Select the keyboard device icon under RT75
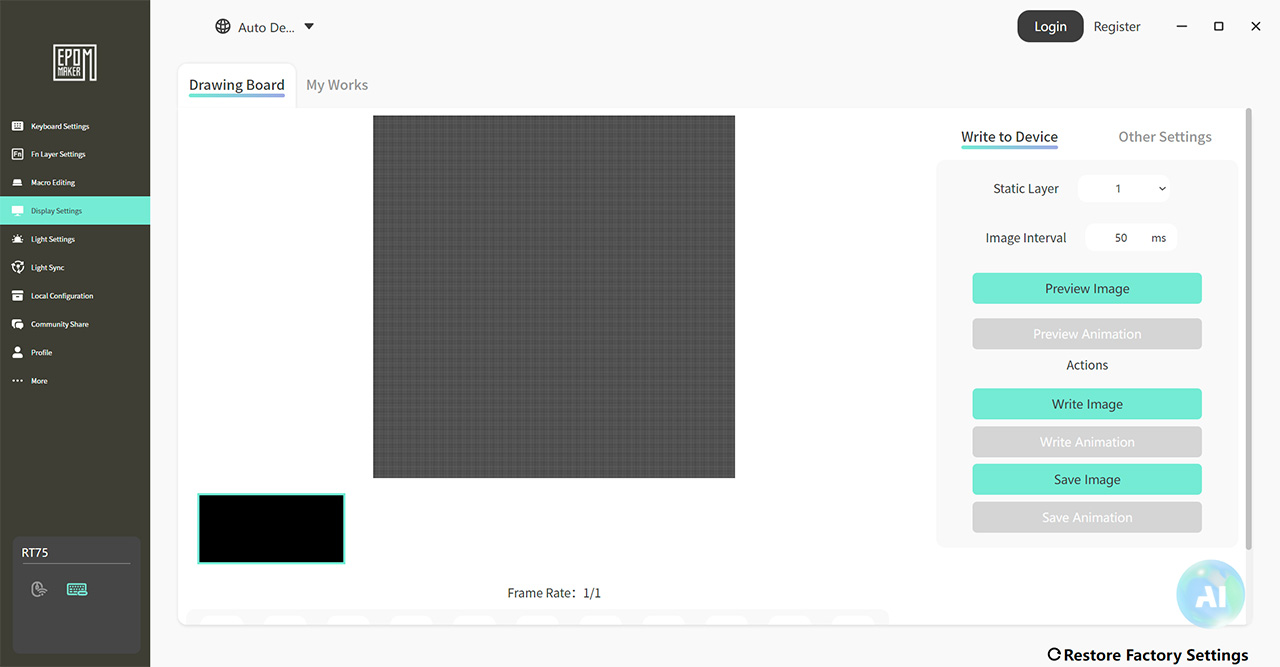The height and width of the screenshot is (667, 1280). [77, 589]
